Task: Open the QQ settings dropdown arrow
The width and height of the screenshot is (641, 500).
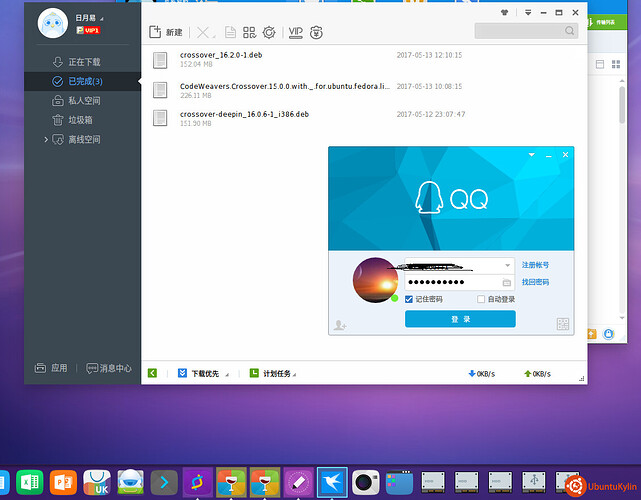Action: pyautogui.click(x=531, y=155)
